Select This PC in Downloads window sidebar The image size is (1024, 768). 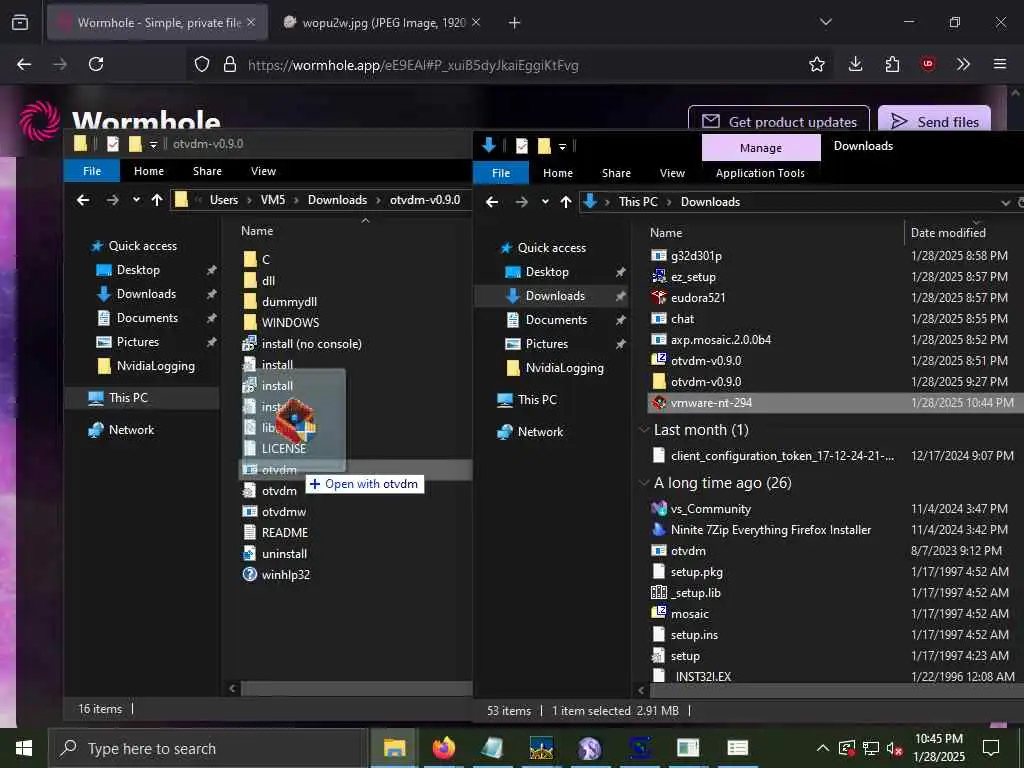coord(537,400)
